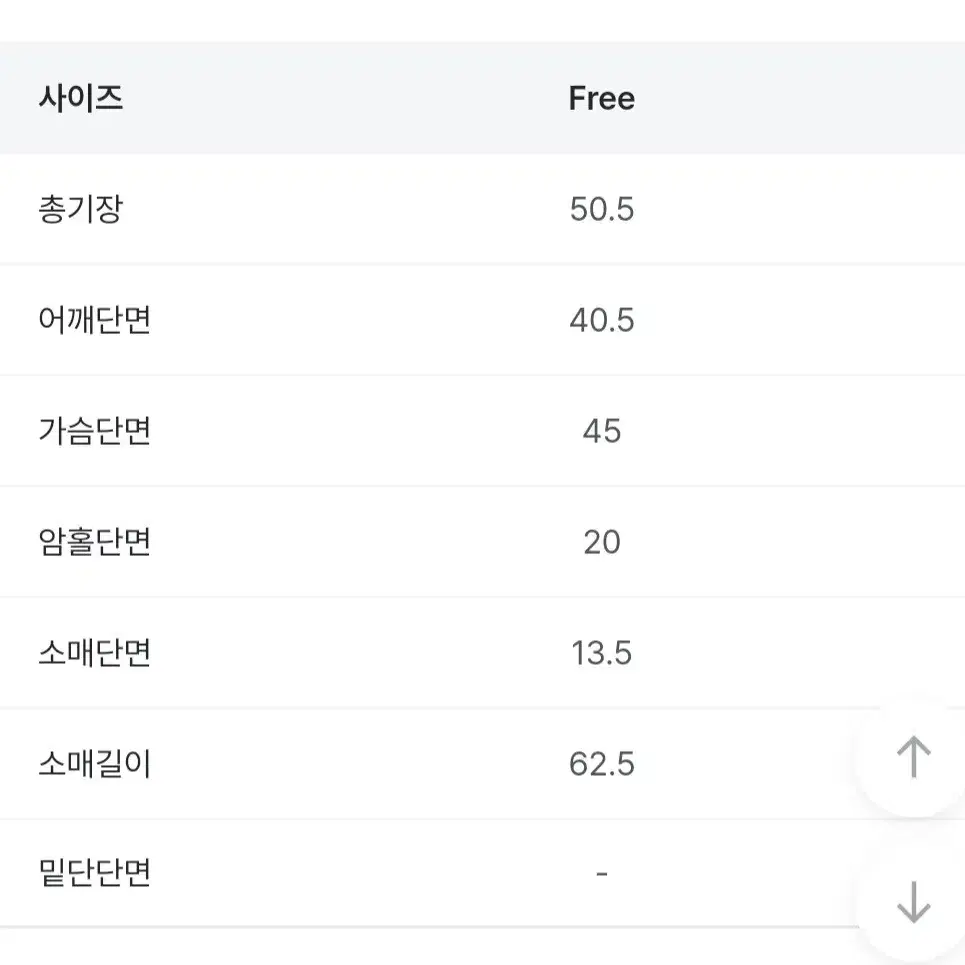The height and width of the screenshot is (965, 965).
Task: Select the Free size column header
Action: click(x=601, y=98)
